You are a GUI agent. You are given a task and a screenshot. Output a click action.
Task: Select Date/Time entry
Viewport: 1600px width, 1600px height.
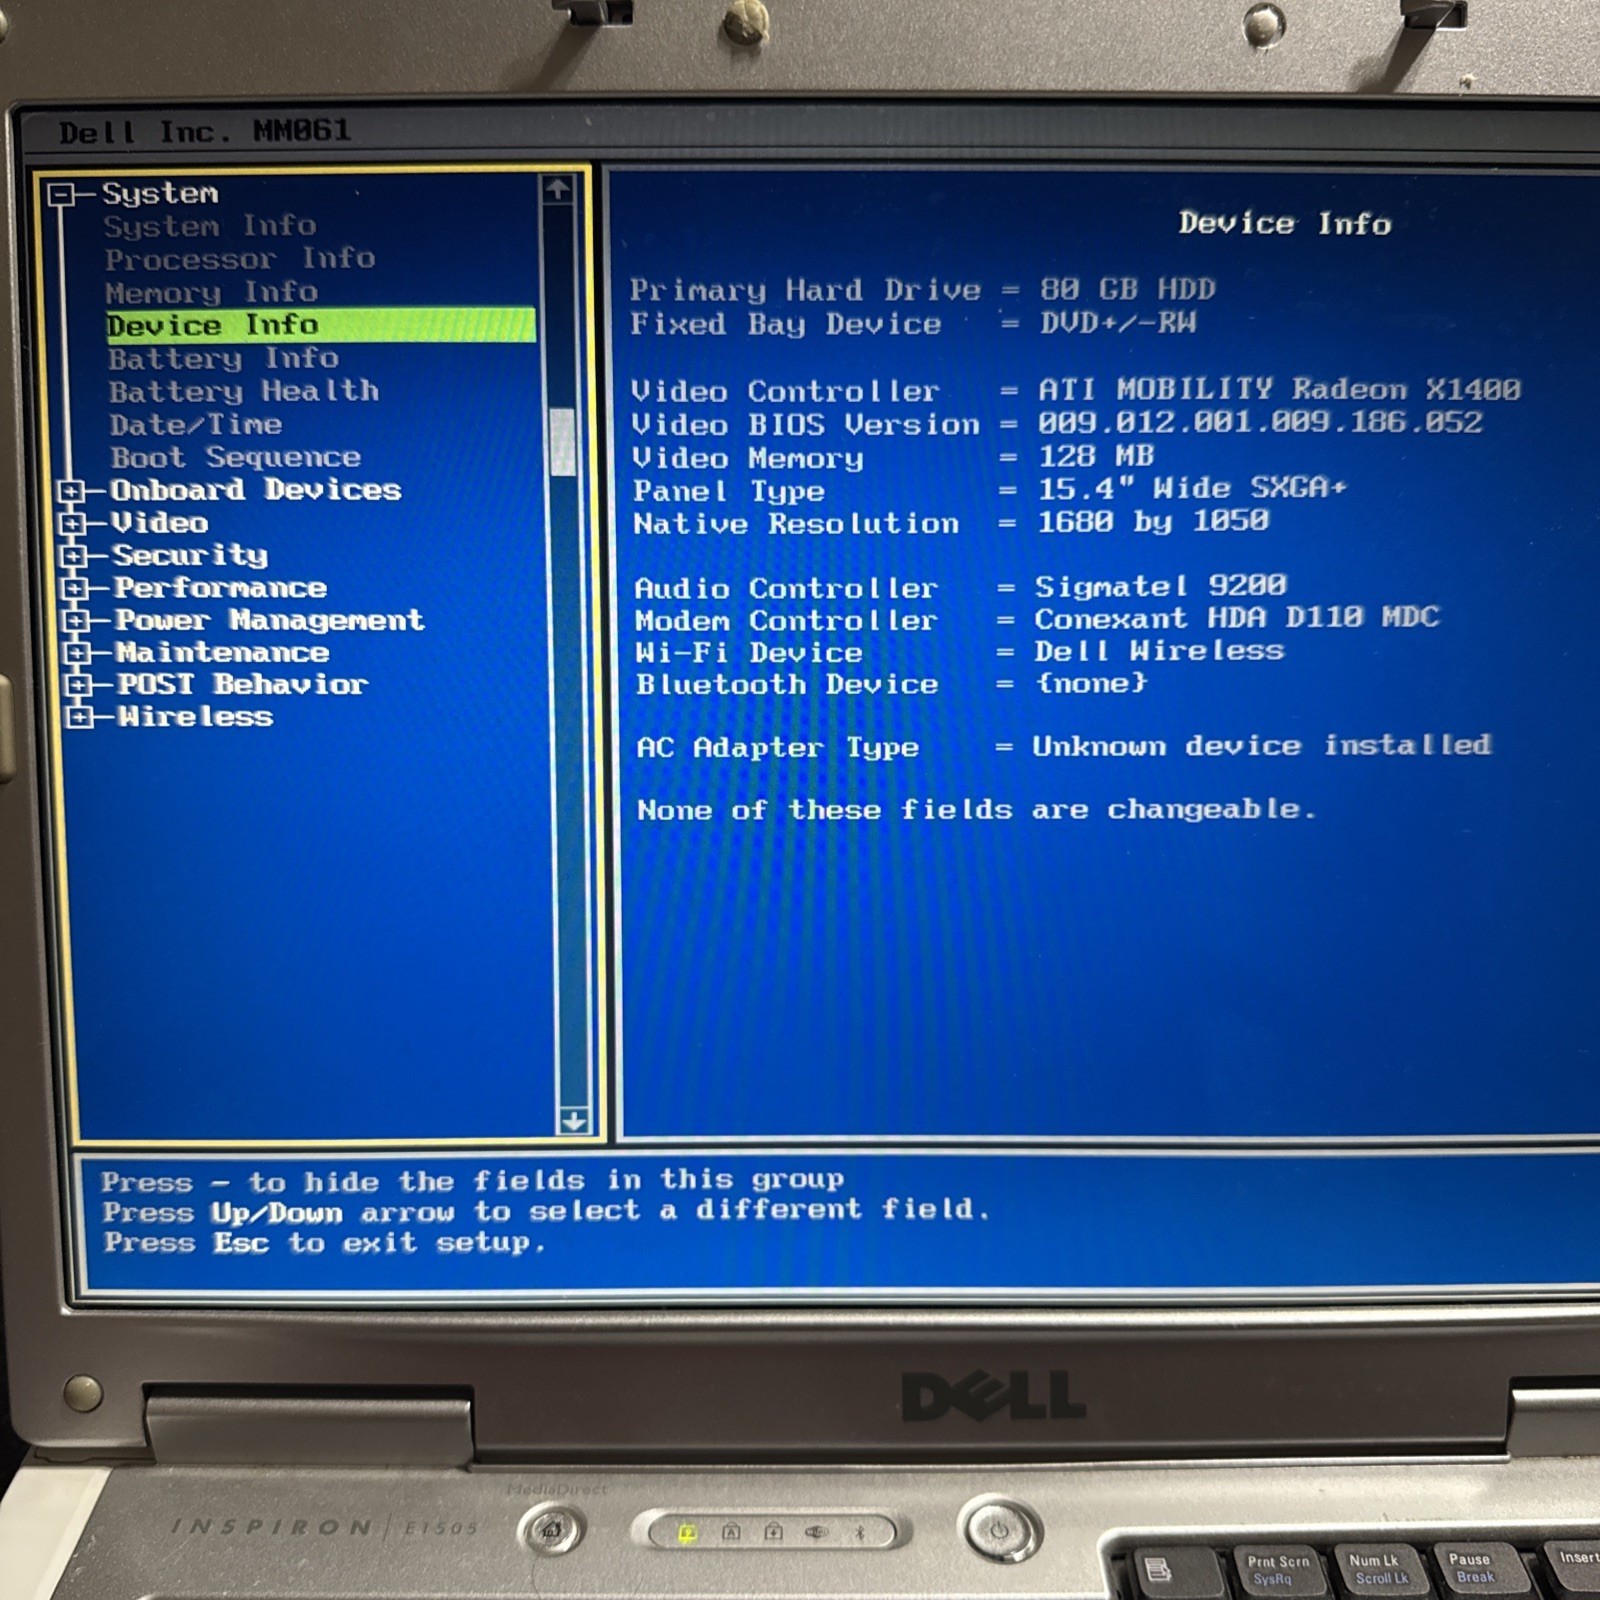196,424
